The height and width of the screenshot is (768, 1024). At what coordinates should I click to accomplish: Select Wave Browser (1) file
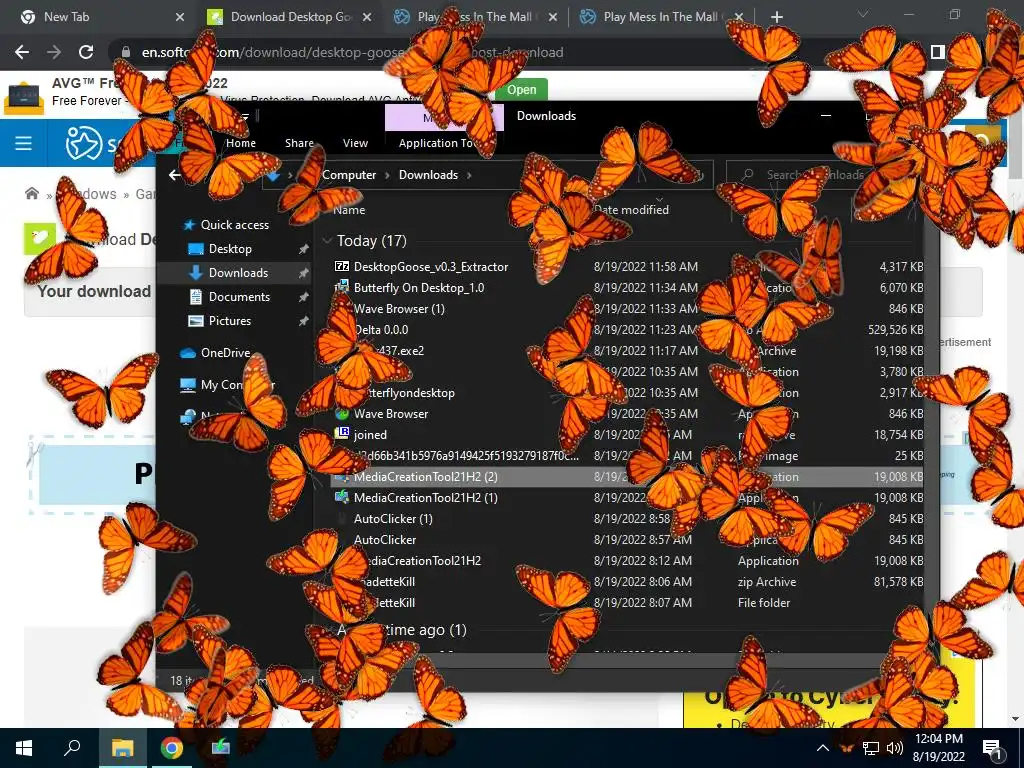coord(399,308)
